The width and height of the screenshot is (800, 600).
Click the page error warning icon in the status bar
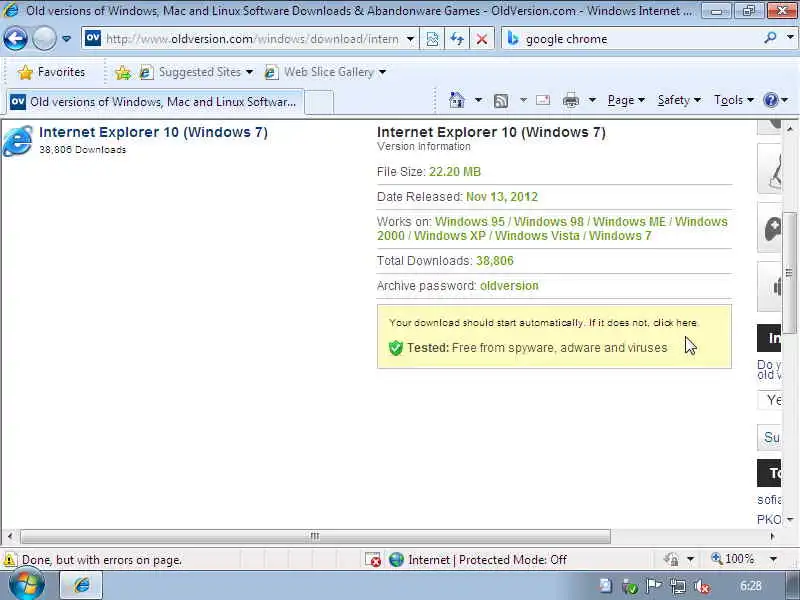9,560
